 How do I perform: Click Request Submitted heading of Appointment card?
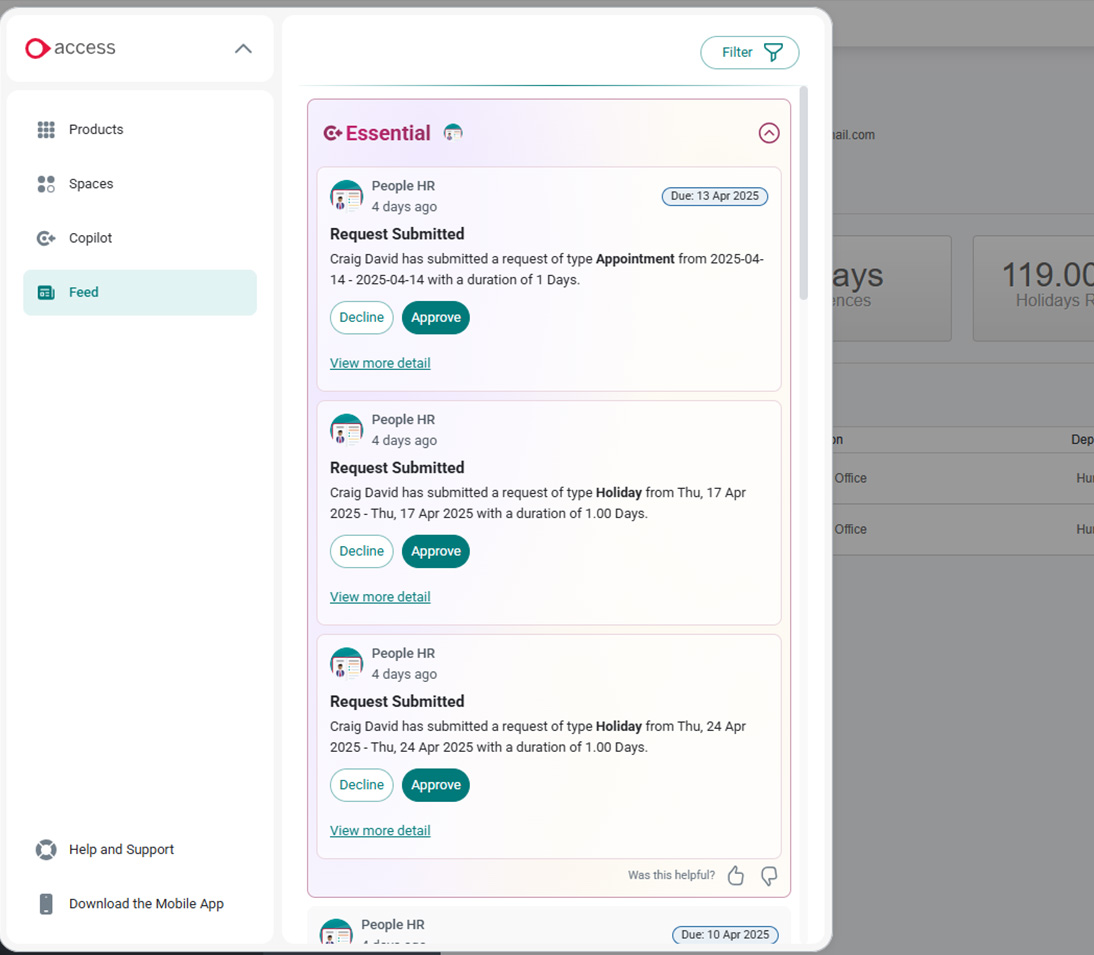(397, 234)
